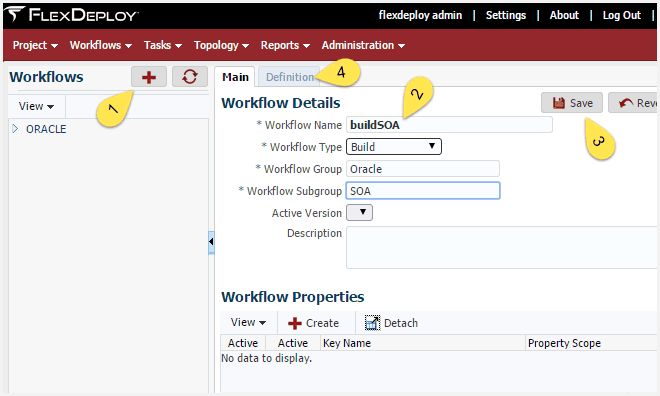Revert the workflow changes
The image size is (660, 396).
pyautogui.click(x=634, y=103)
